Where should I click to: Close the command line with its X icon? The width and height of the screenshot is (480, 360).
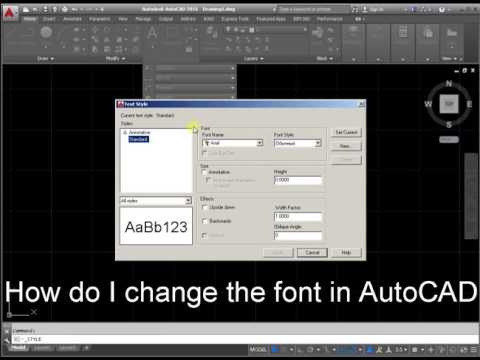coord(7,331)
